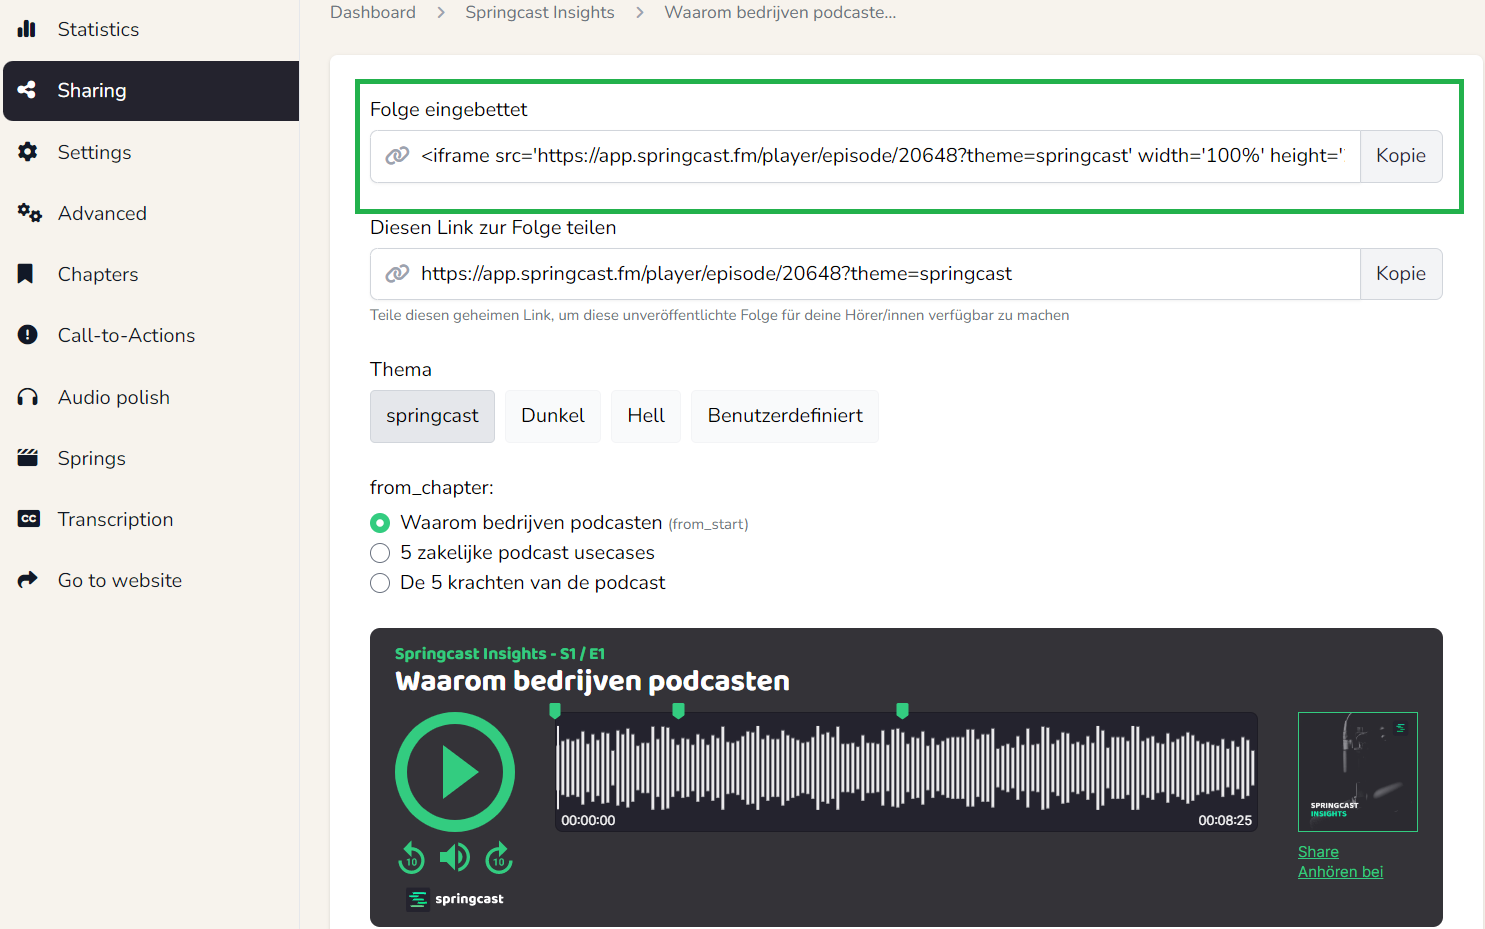This screenshot has width=1485, height=929.
Task: Click the Springcast Insights - S1 / E1 label
Action: point(500,654)
